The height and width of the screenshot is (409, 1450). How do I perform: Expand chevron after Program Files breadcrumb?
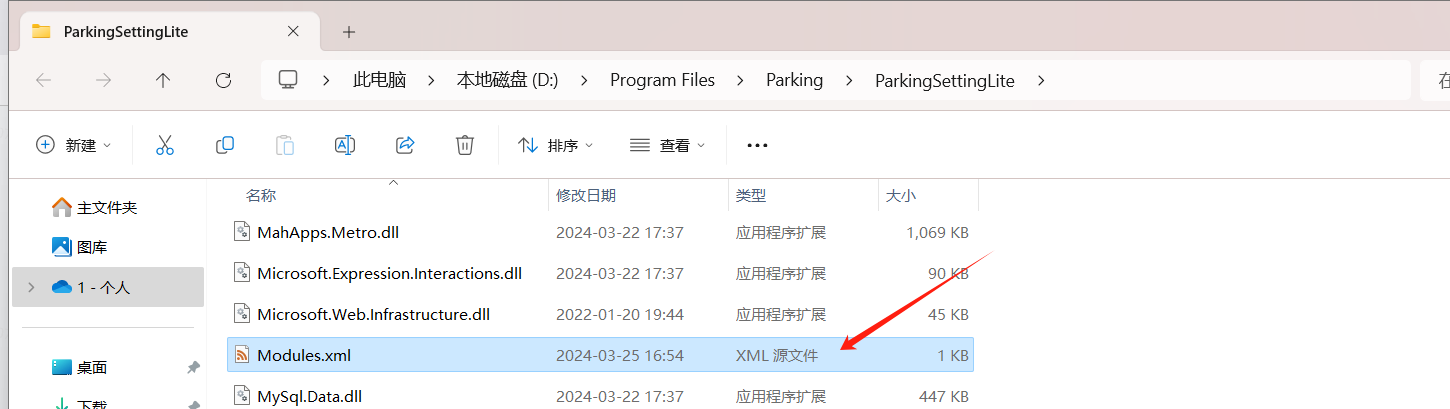740,81
